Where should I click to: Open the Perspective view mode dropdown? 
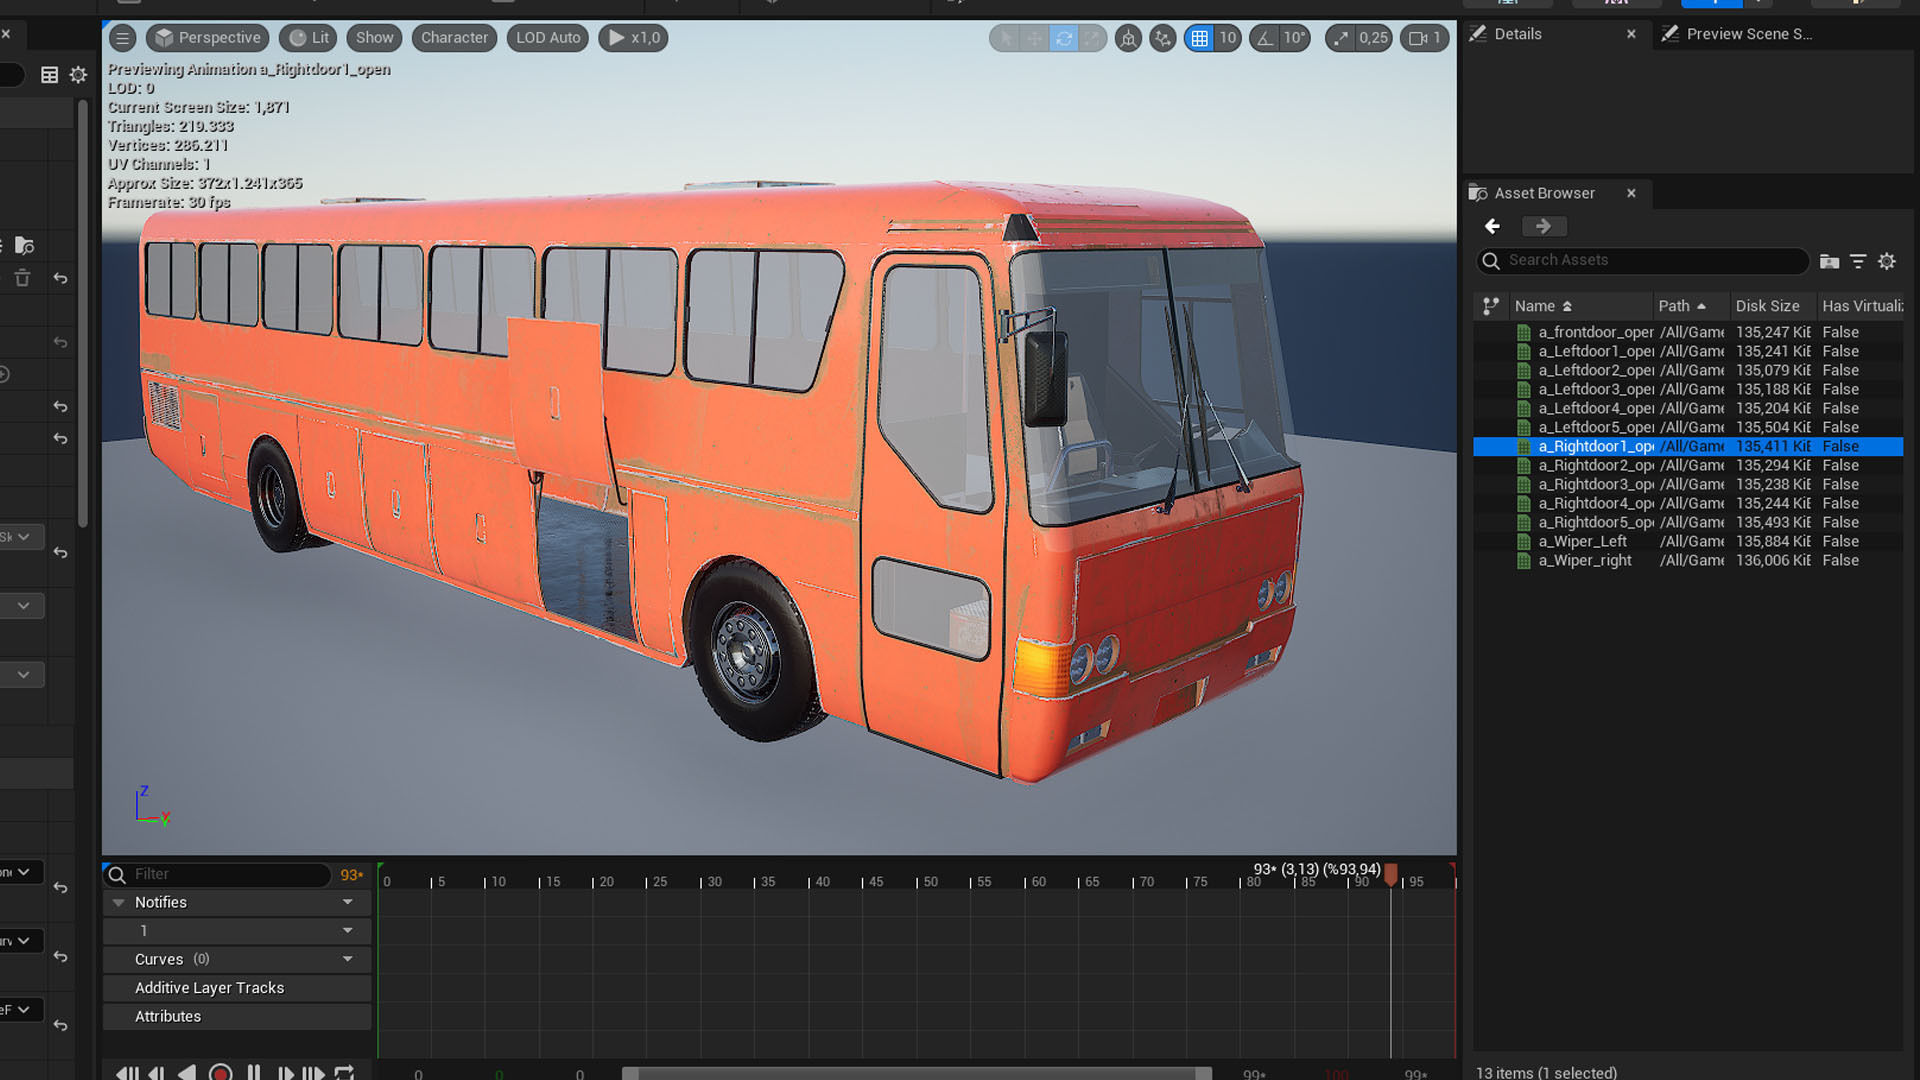click(208, 38)
